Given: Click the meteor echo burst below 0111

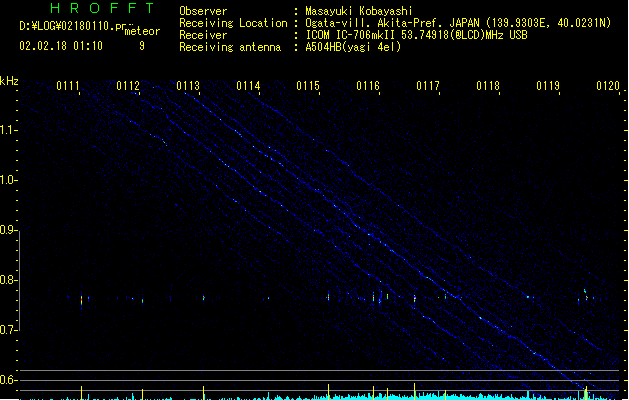Looking at the screenshot, I should pos(81,300).
